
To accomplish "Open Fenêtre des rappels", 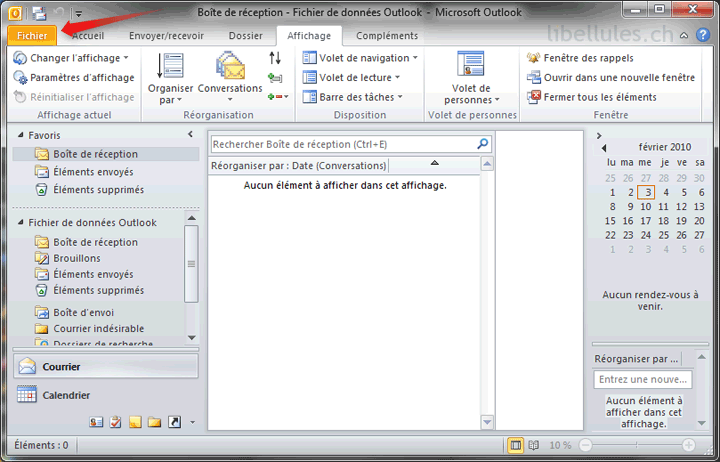I will click(x=580, y=58).
